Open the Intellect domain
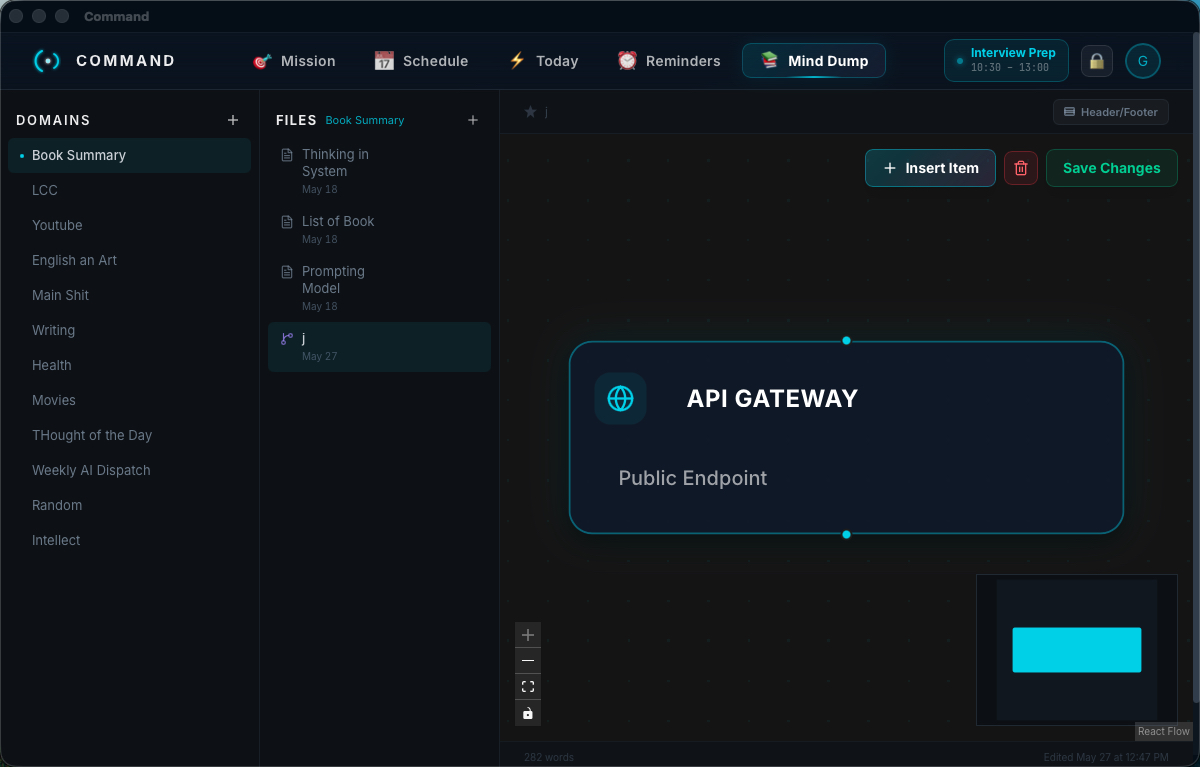Image resolution: width=1200 pixels, height=767 pixels. (x=129, y=540)
